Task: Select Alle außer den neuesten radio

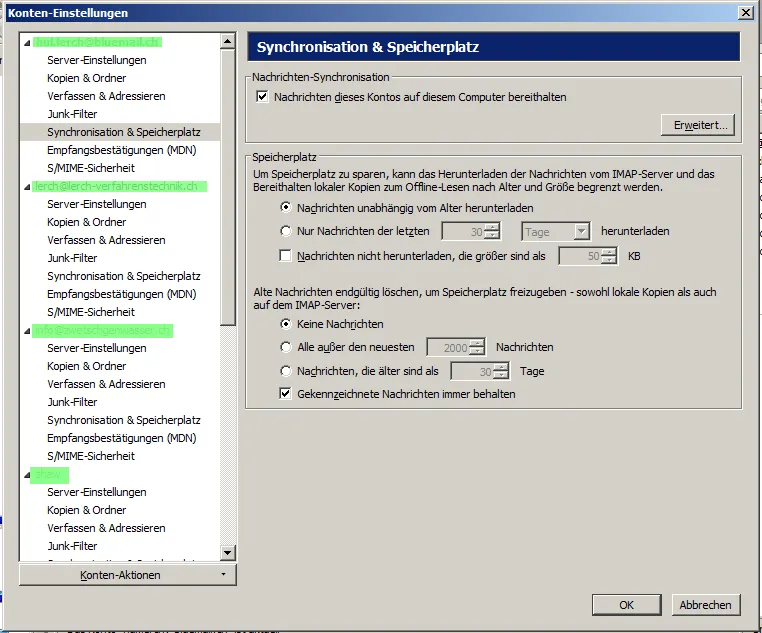Action: pos(286,347)
